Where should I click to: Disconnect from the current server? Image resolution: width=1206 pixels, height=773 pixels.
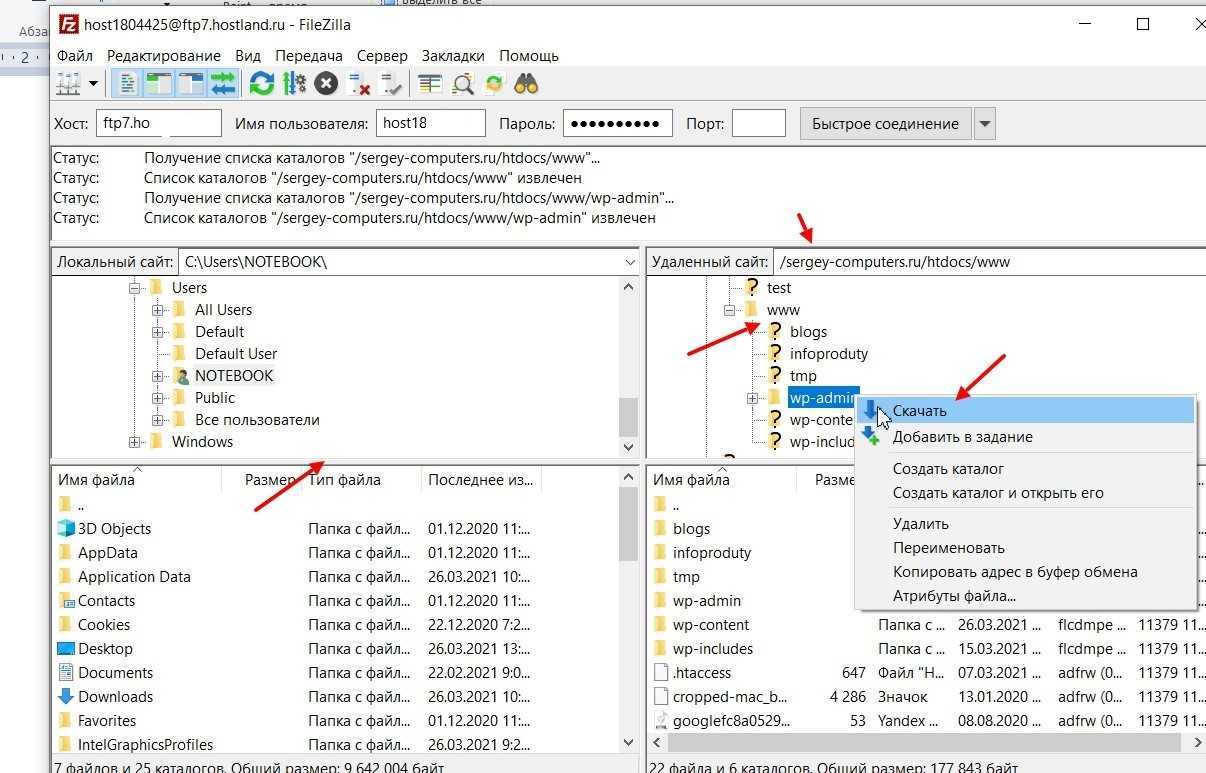click(x=359, y=84)
